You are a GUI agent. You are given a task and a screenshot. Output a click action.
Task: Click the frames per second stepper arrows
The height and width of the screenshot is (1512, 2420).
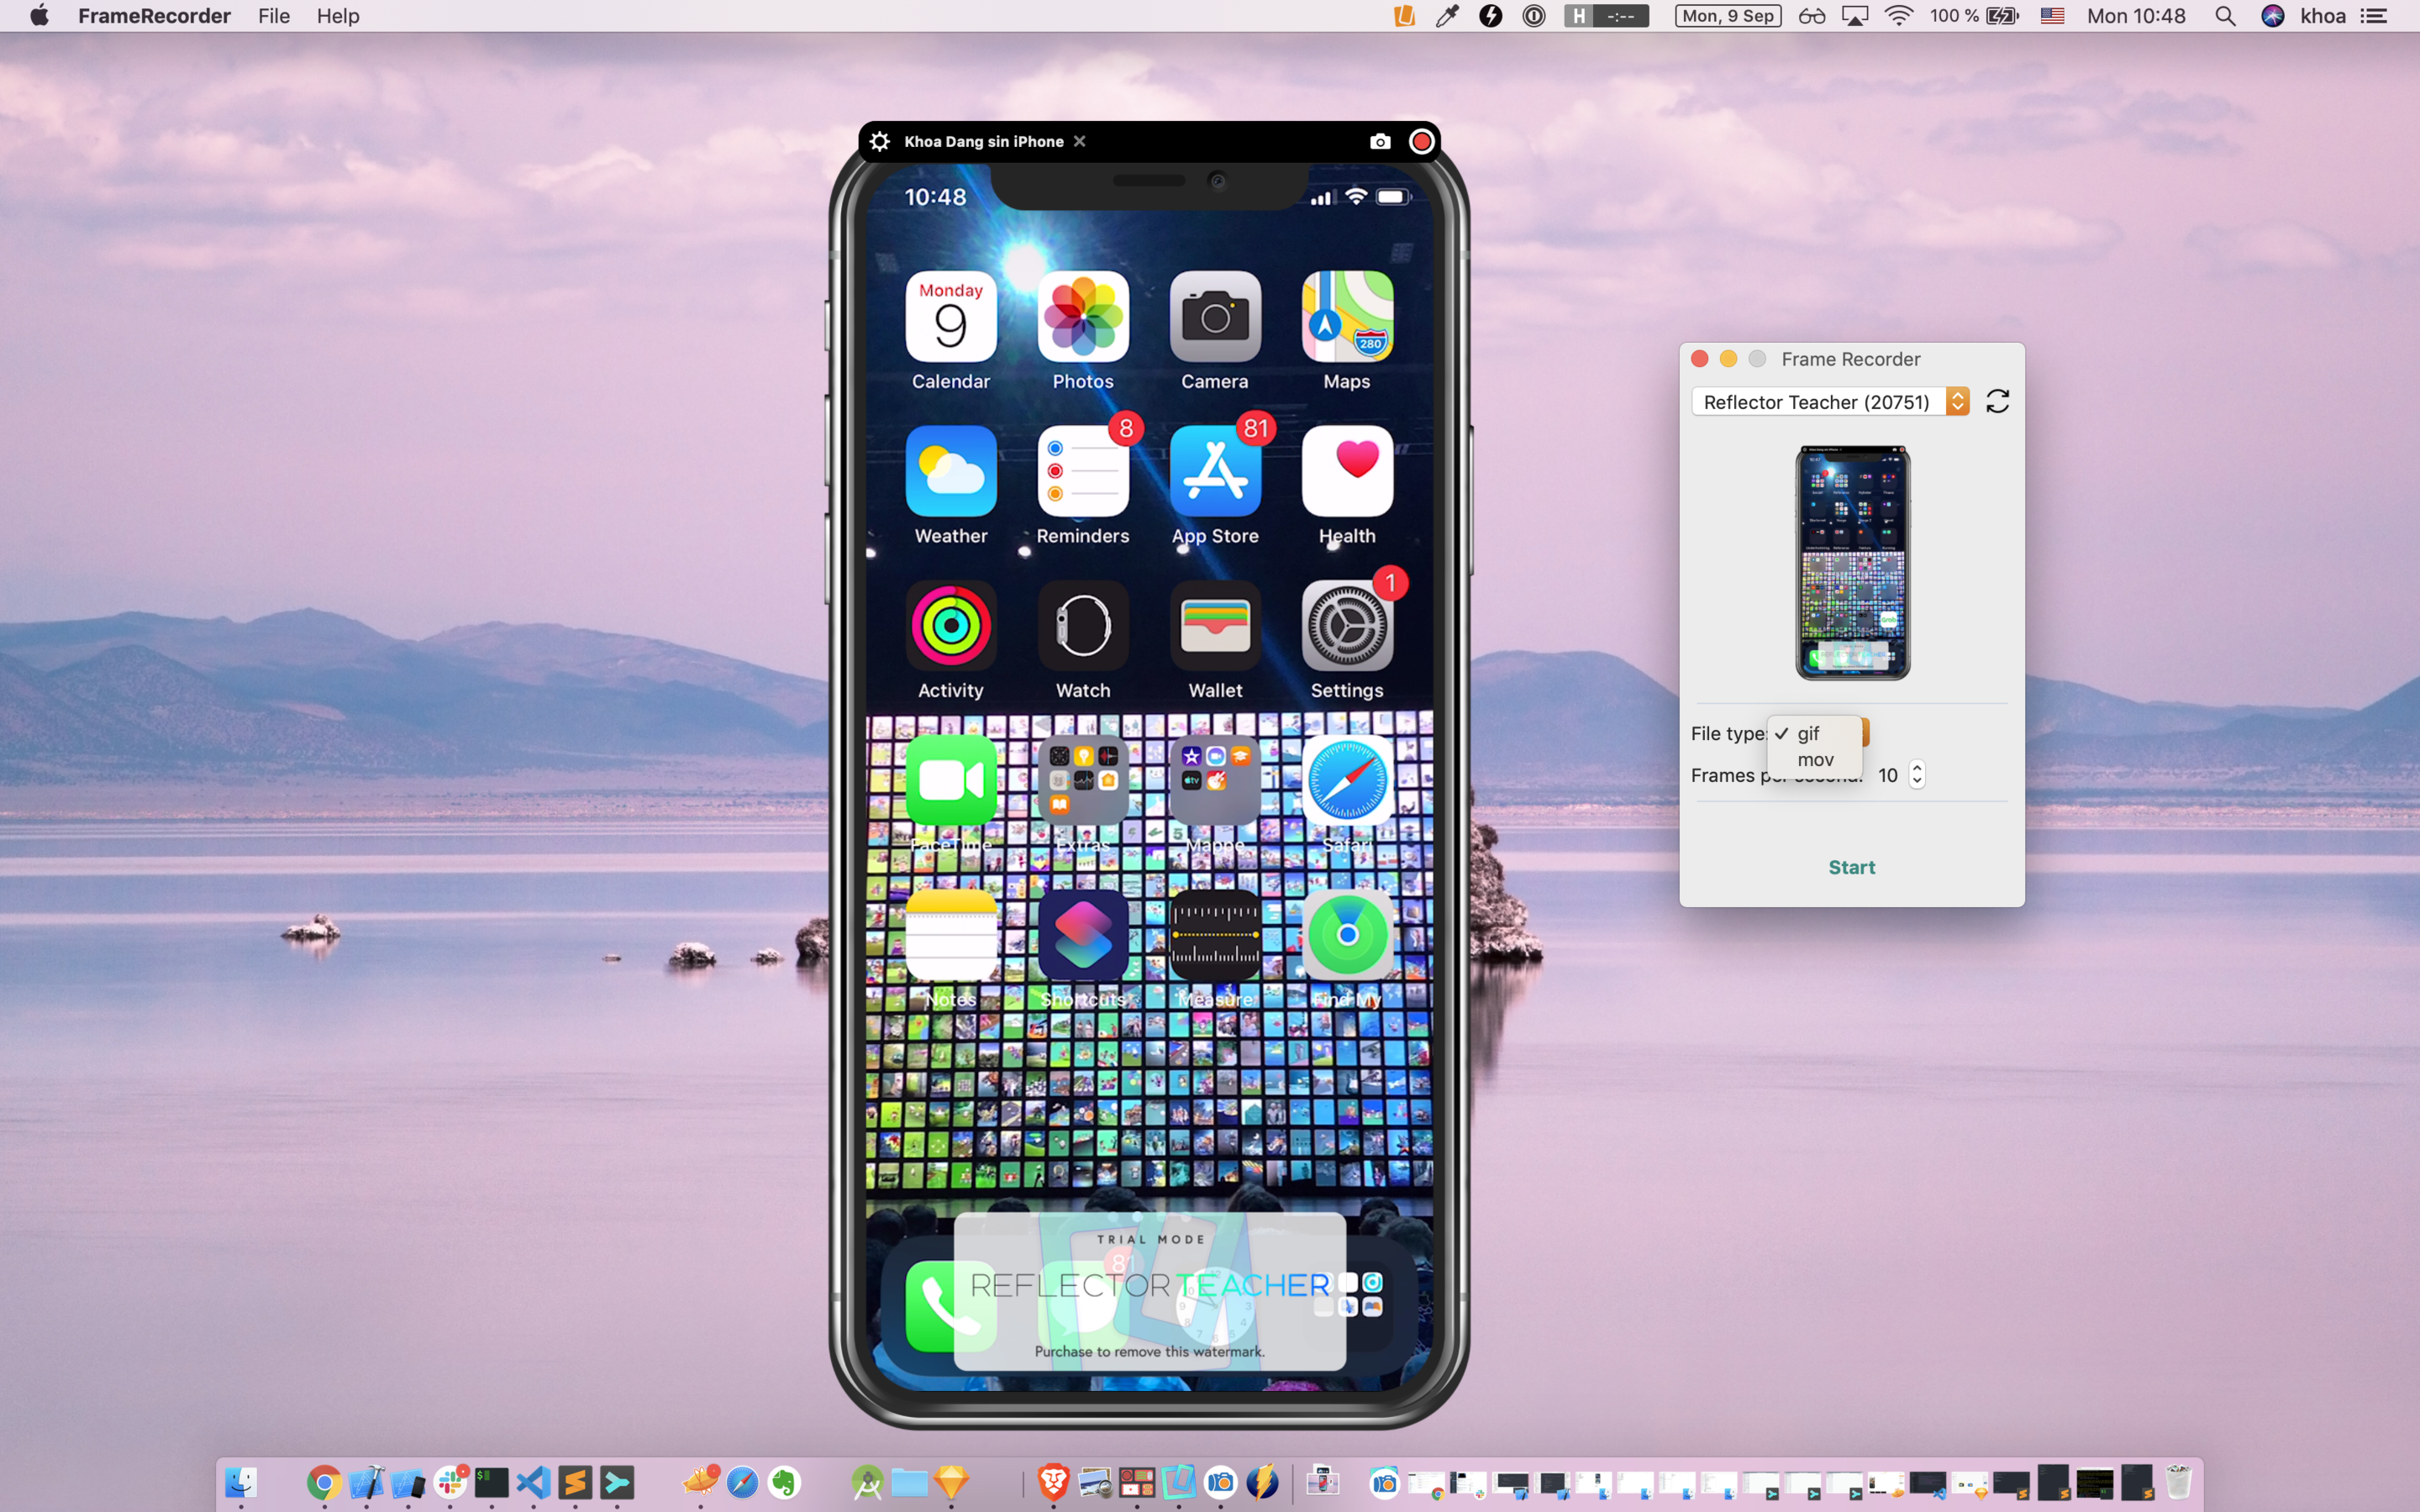(x=1916, y=775)
